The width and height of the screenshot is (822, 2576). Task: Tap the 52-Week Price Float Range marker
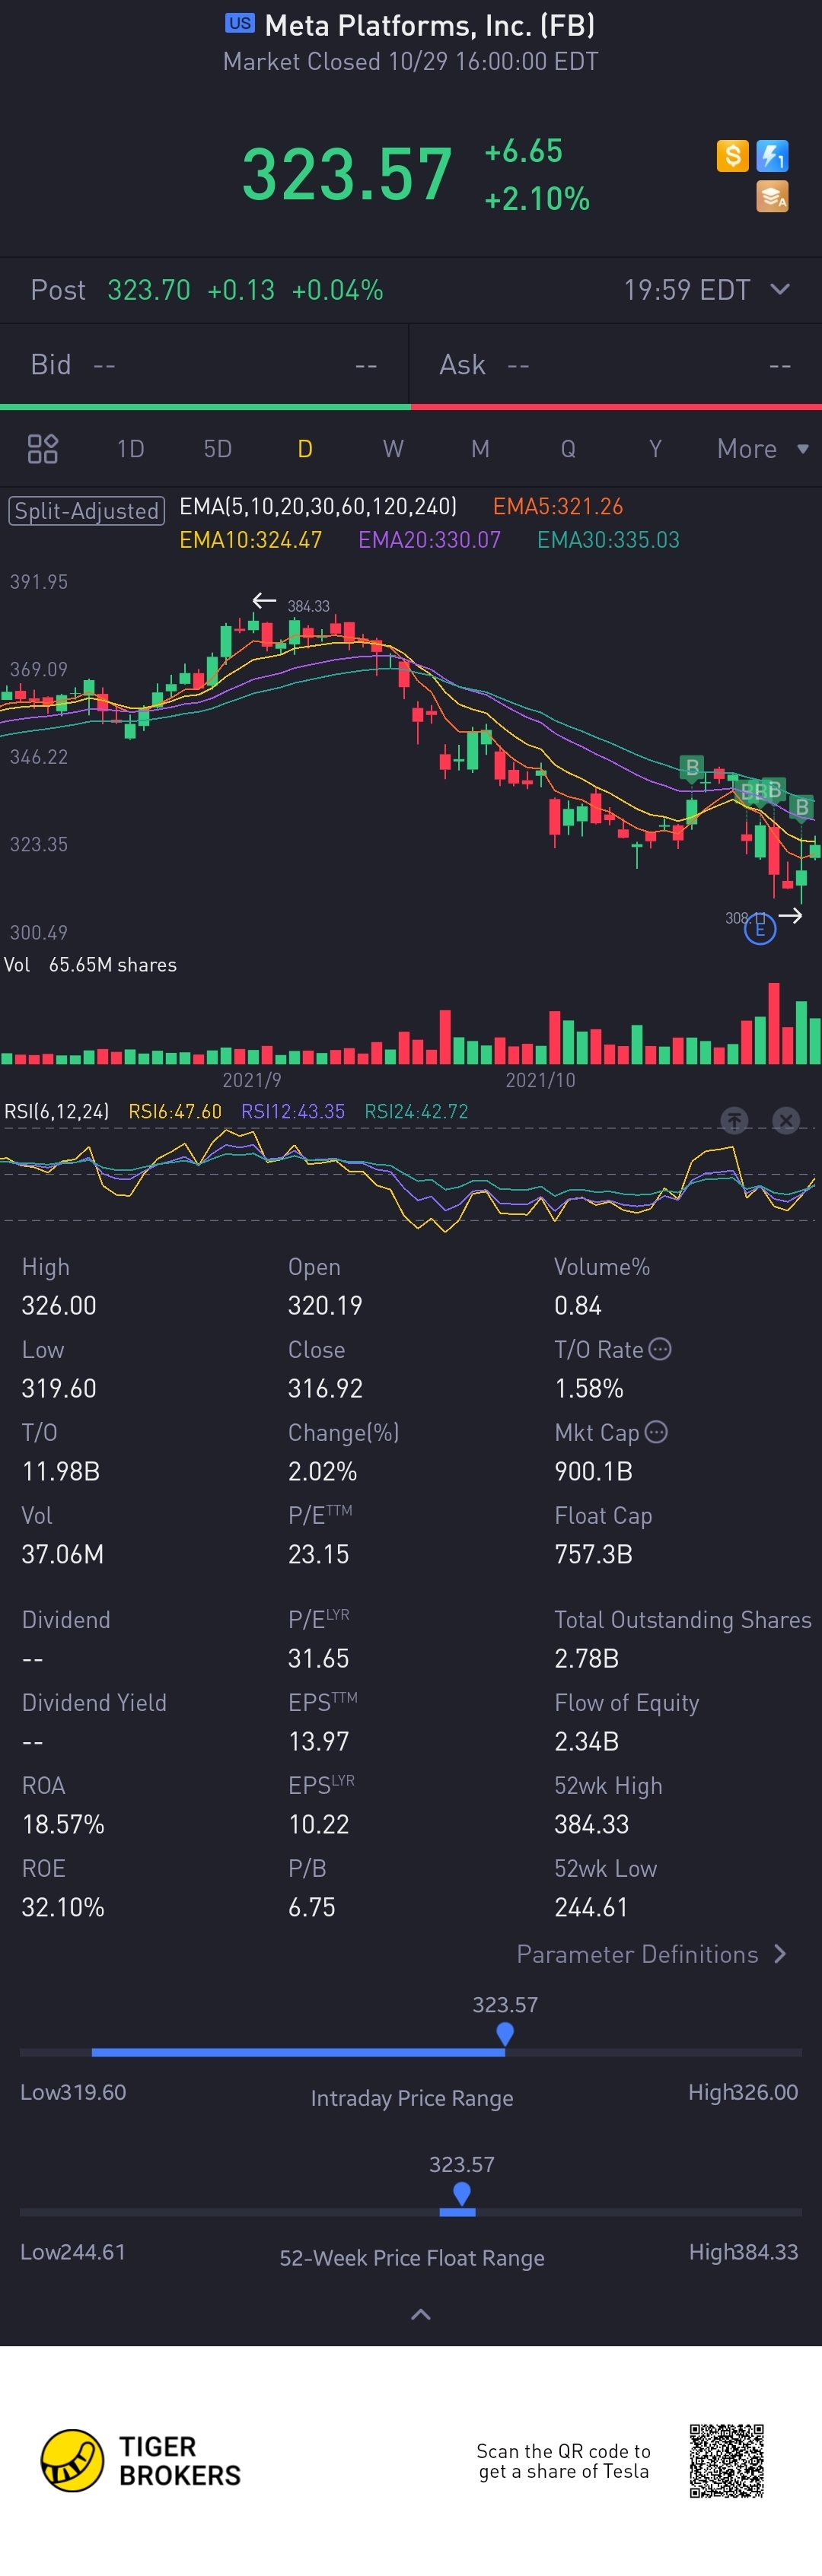point(461,2193)
